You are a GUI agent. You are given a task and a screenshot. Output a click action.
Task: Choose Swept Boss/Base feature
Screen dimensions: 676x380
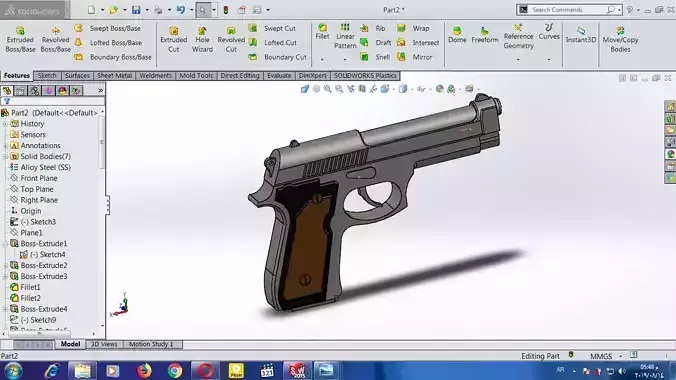click(x=108, y=28)
